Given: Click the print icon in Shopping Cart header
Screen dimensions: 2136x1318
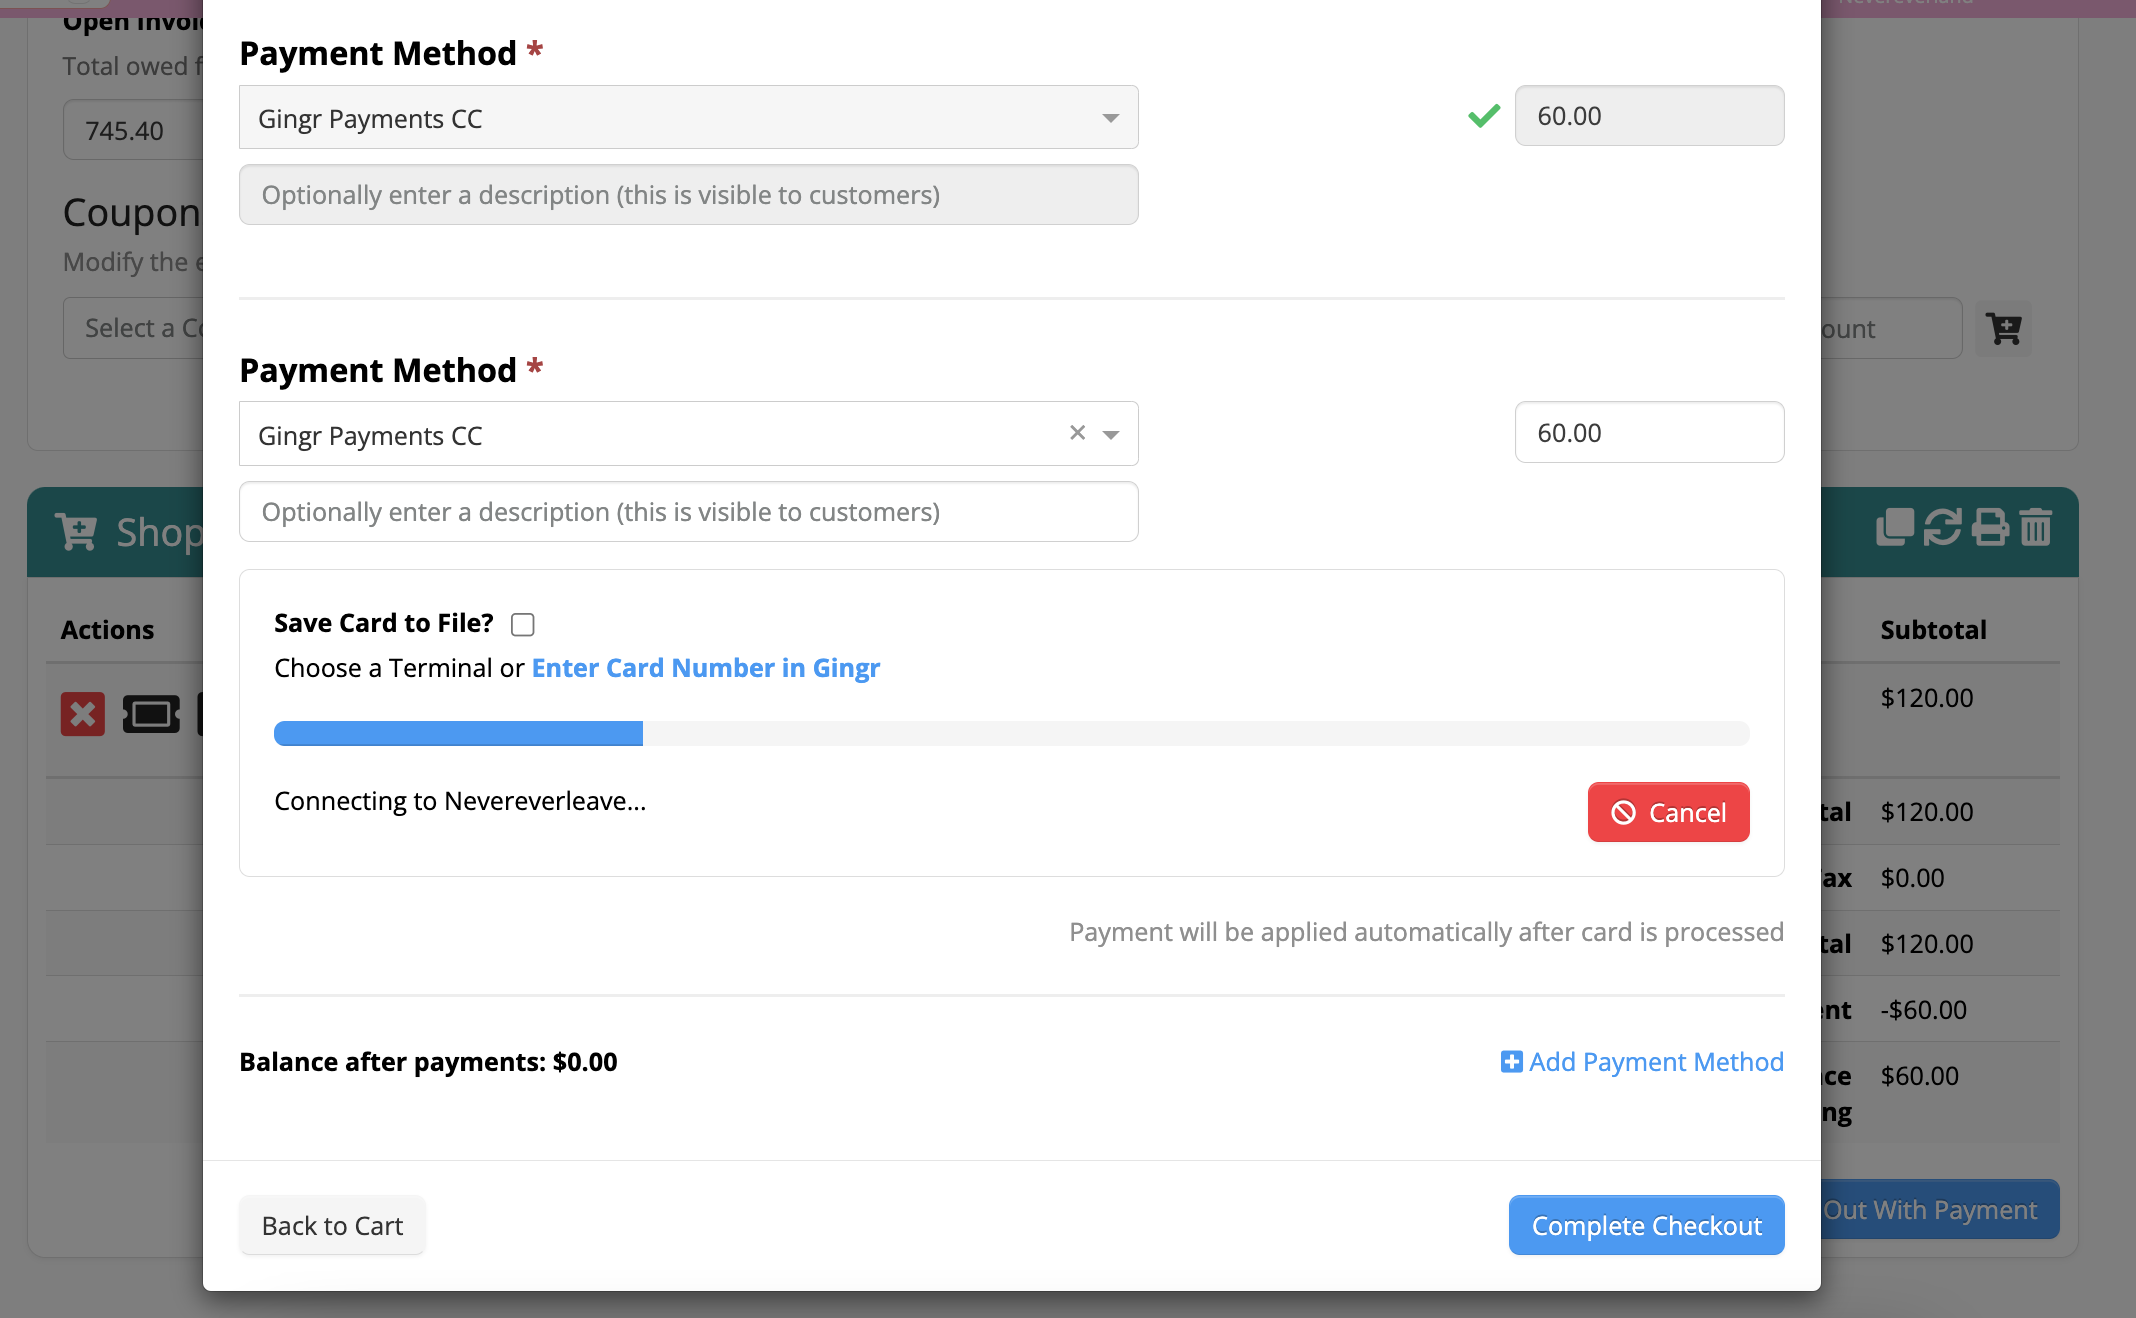Looking at the screenshot, I should click(1989, 528).
